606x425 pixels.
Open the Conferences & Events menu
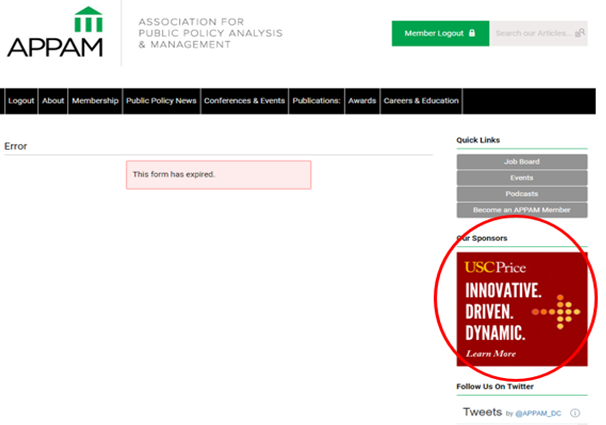(244, 101)
